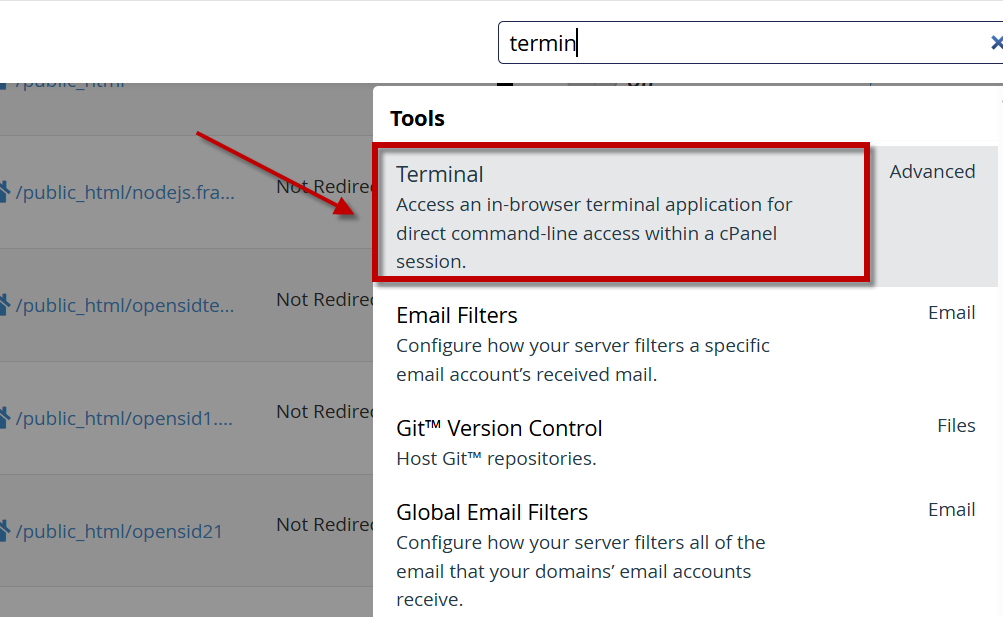Image resolution: width=1003 pixels, height=617 pixels.
Task: Open the Email Filters search result
Action: click(457, 316)
